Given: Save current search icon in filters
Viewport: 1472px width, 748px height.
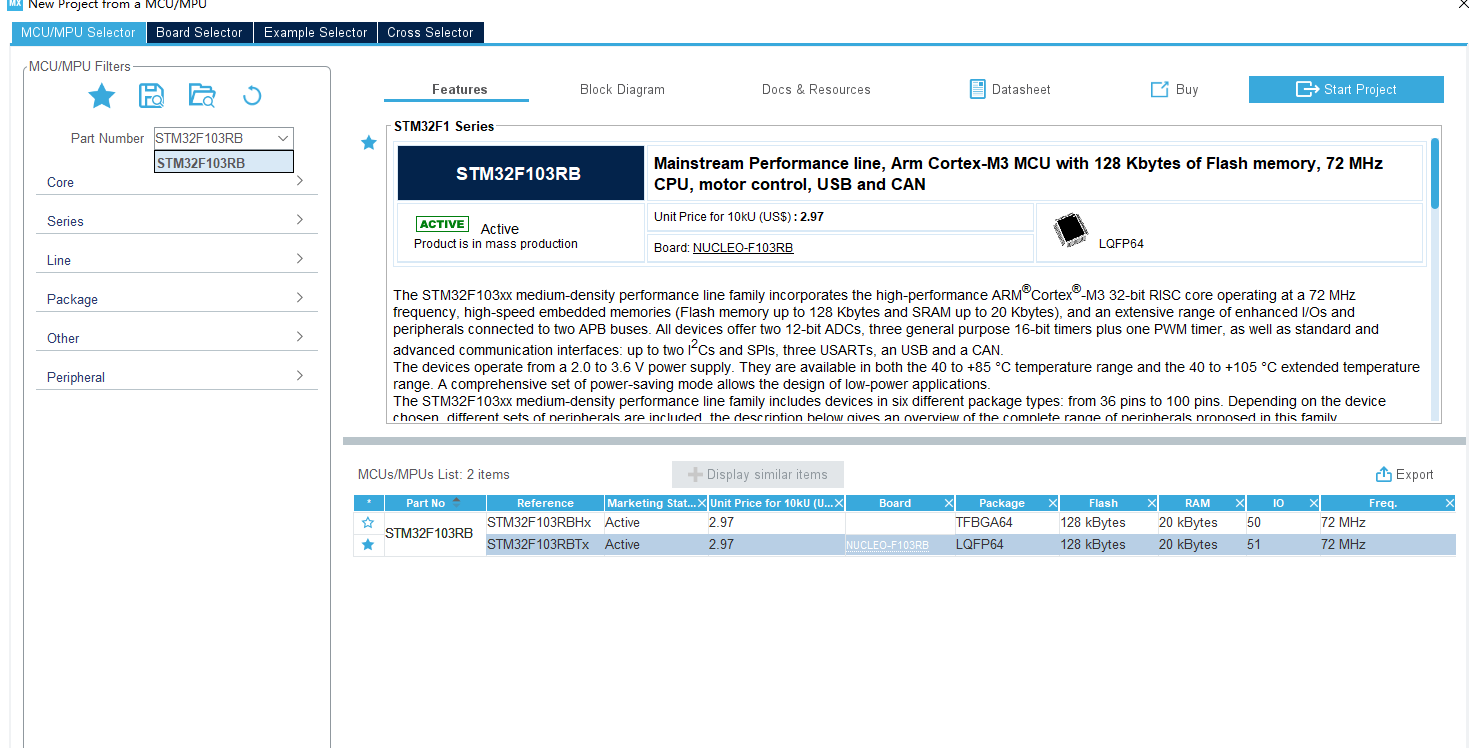Looking at the screenshot, I should pos(152,96).
